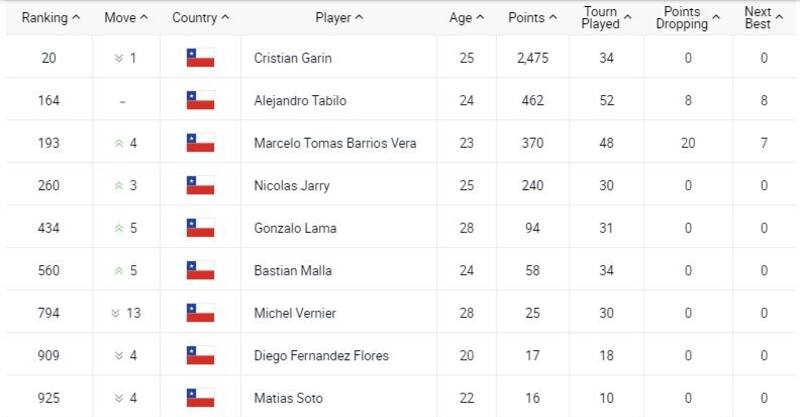
Task: Click the Chile flag in Alejandro Tabilo's row
Action: click(200, 100)
